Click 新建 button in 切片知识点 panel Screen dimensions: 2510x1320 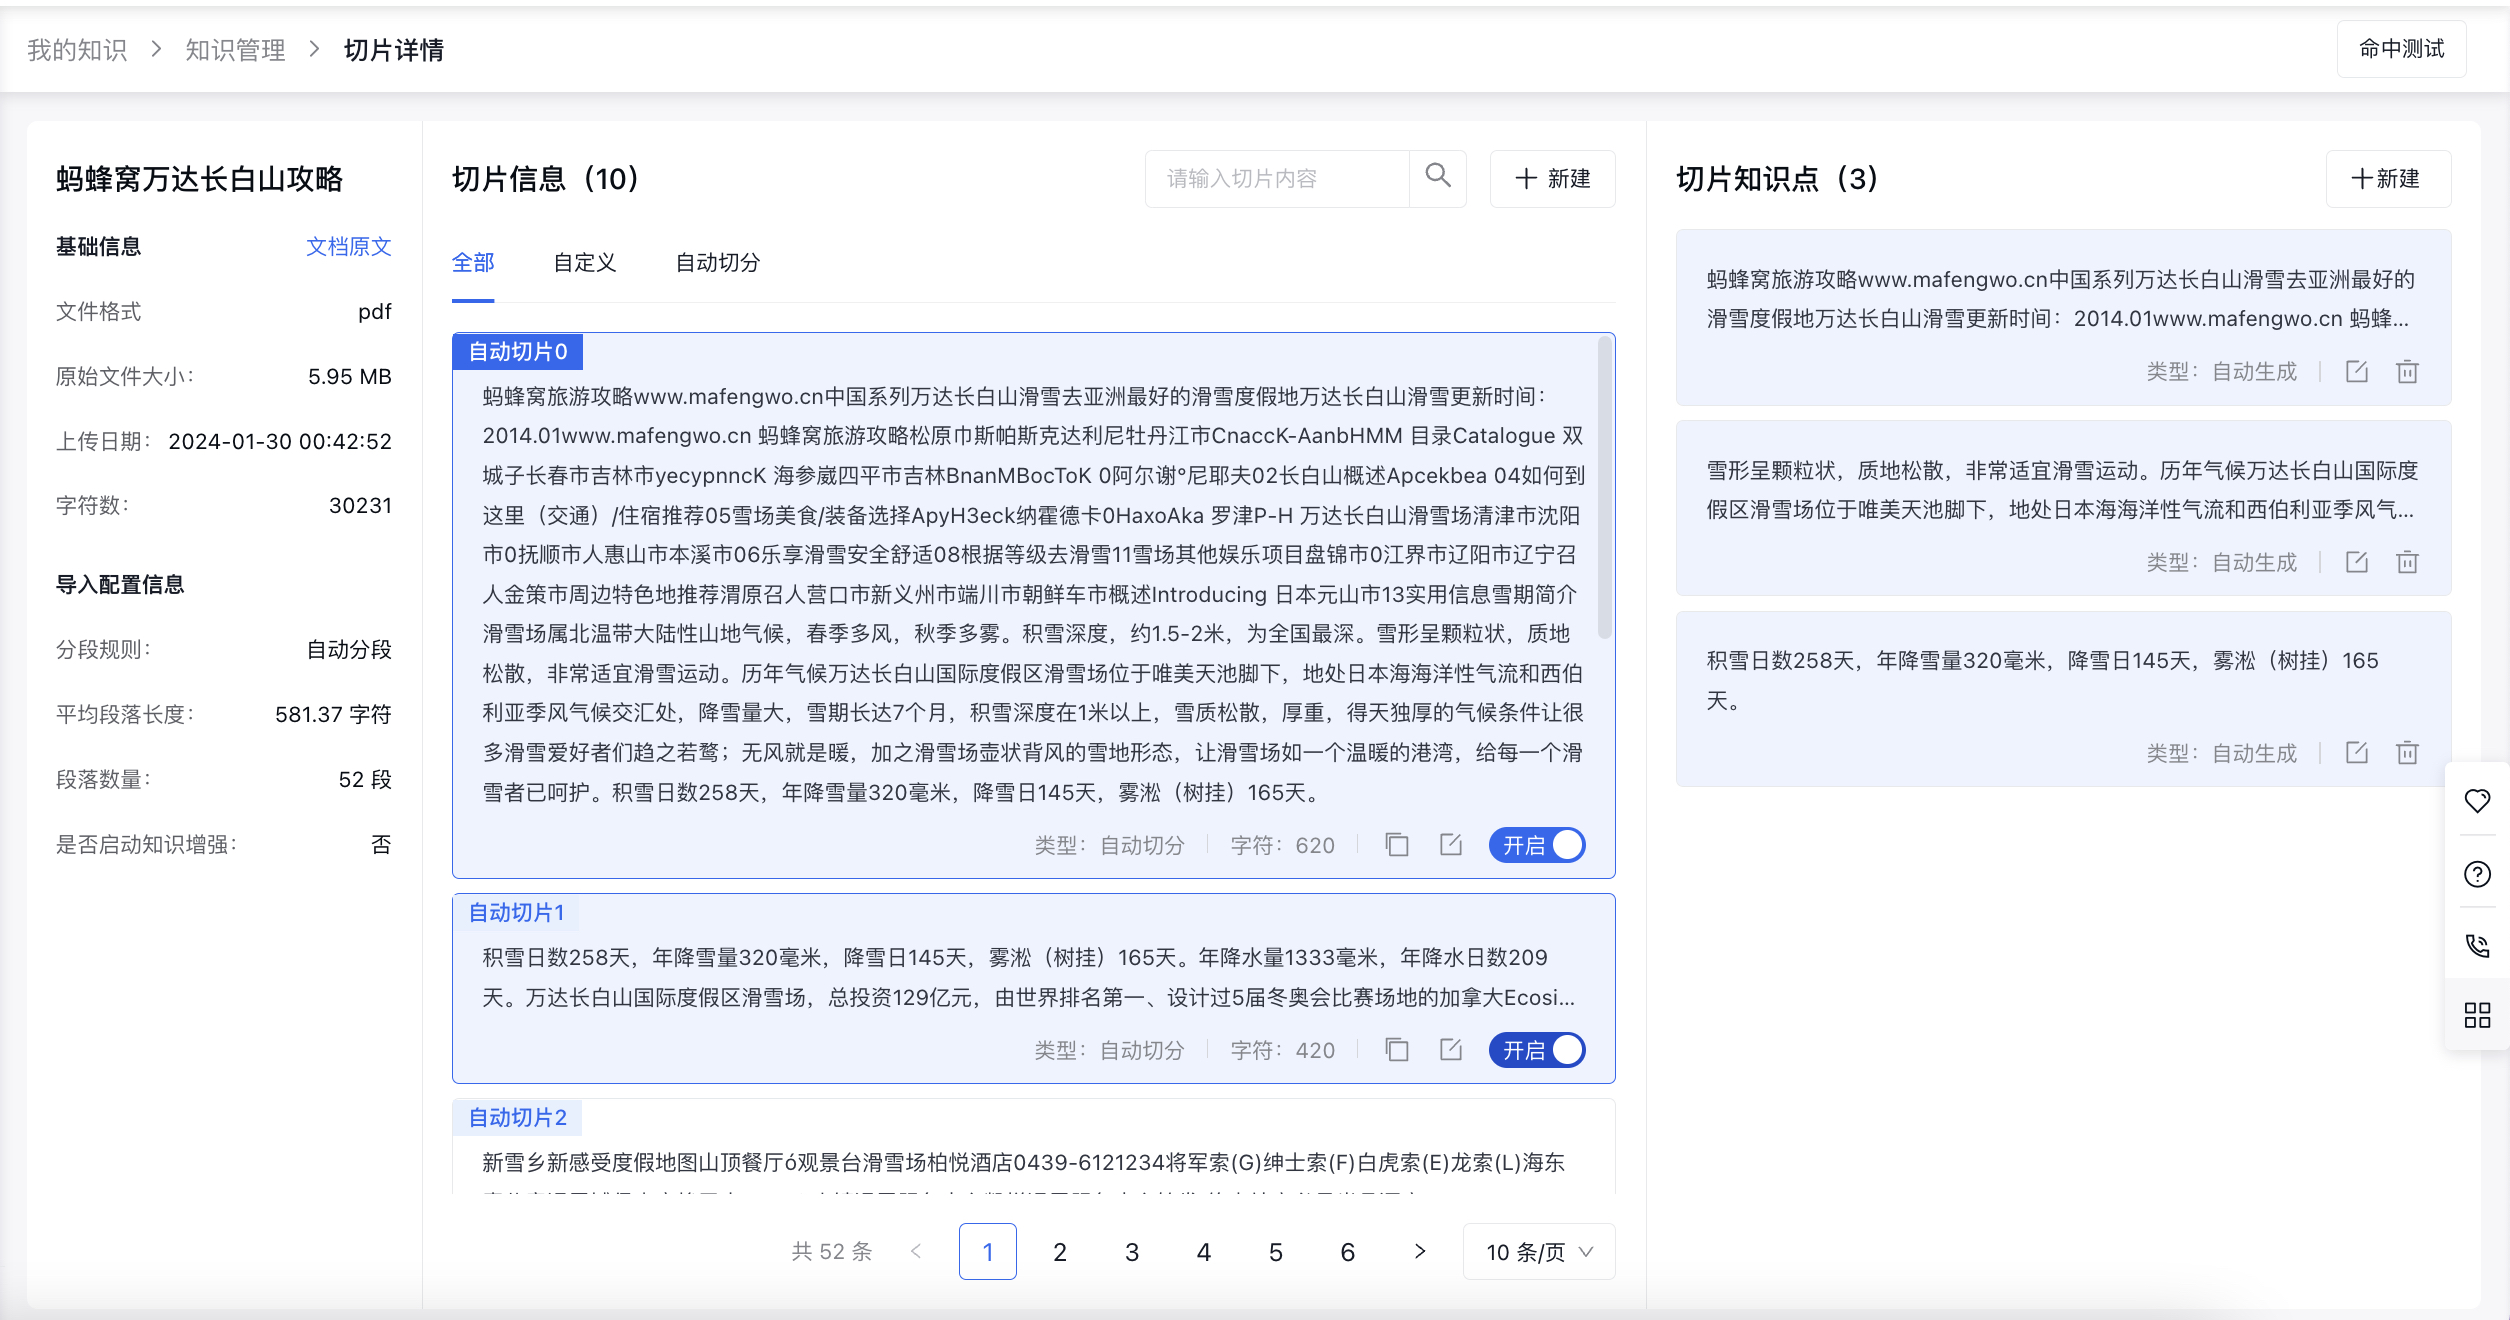click(x=2388, y=178)
